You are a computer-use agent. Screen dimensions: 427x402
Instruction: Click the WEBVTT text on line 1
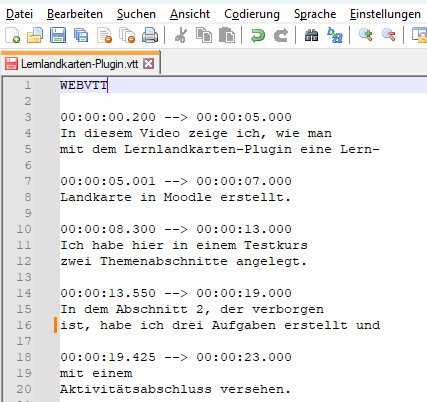click(x=84, y=85)
